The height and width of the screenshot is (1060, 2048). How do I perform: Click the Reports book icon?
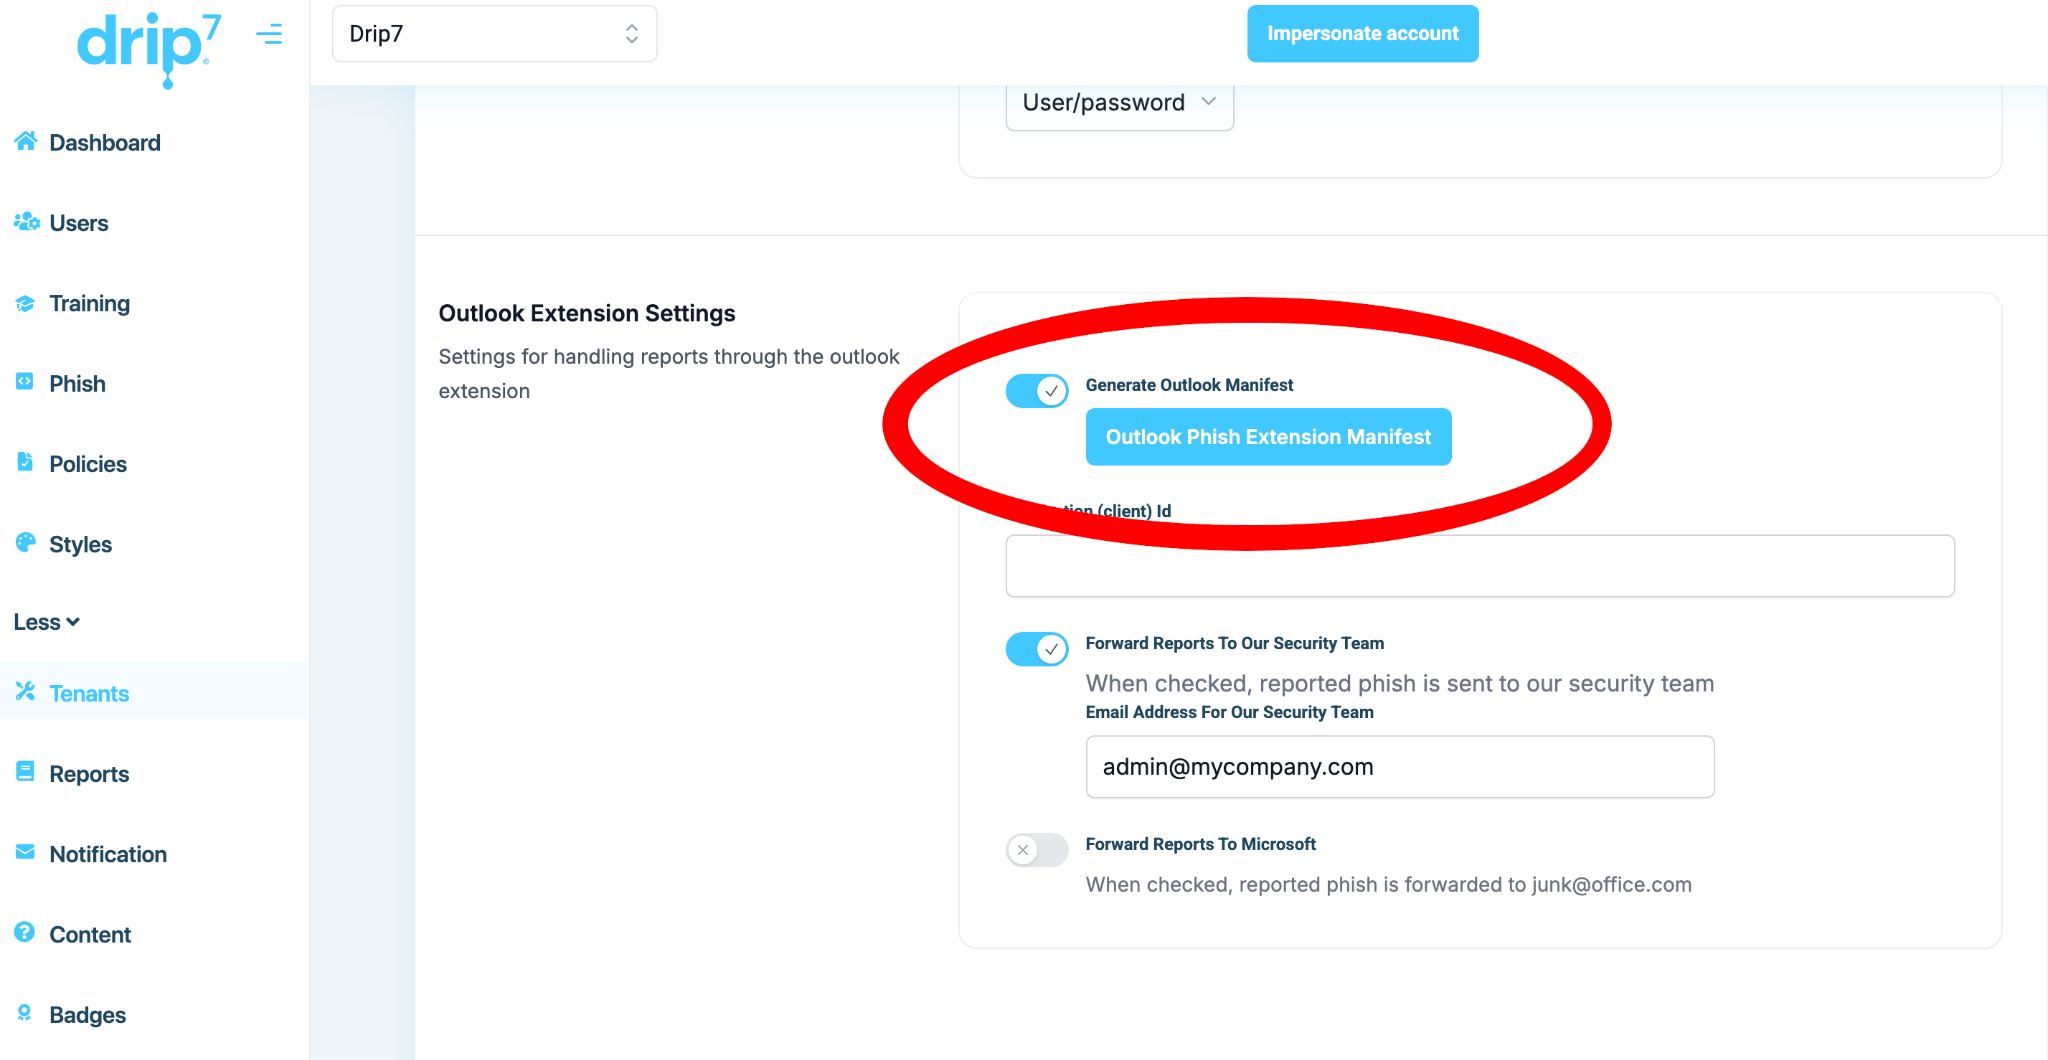point(25,772)
